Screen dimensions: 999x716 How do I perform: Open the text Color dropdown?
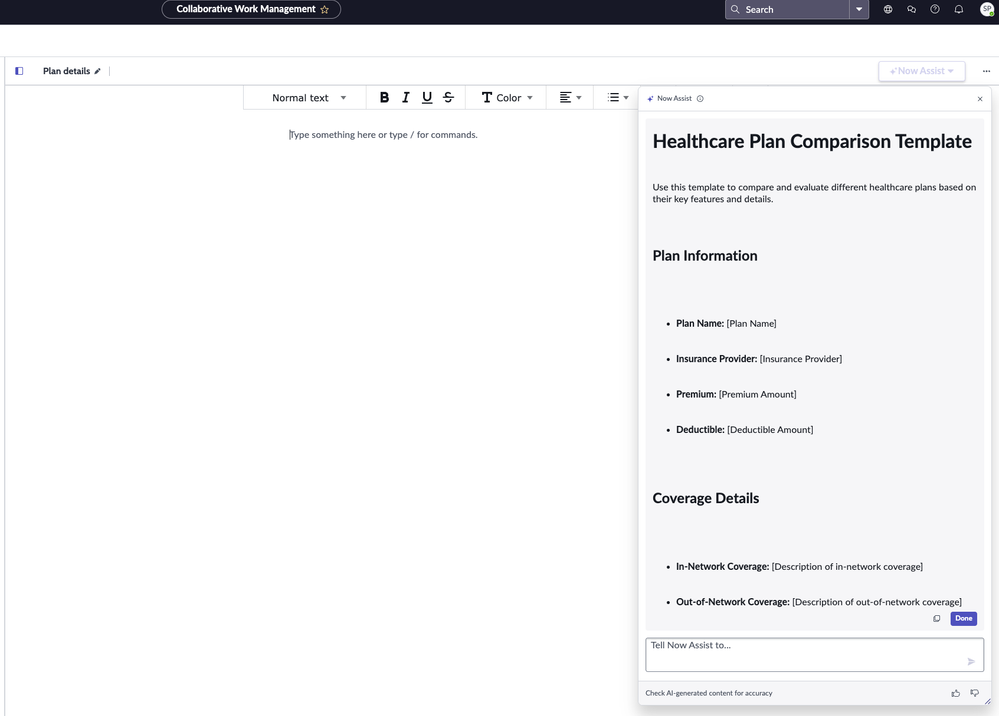506,97
